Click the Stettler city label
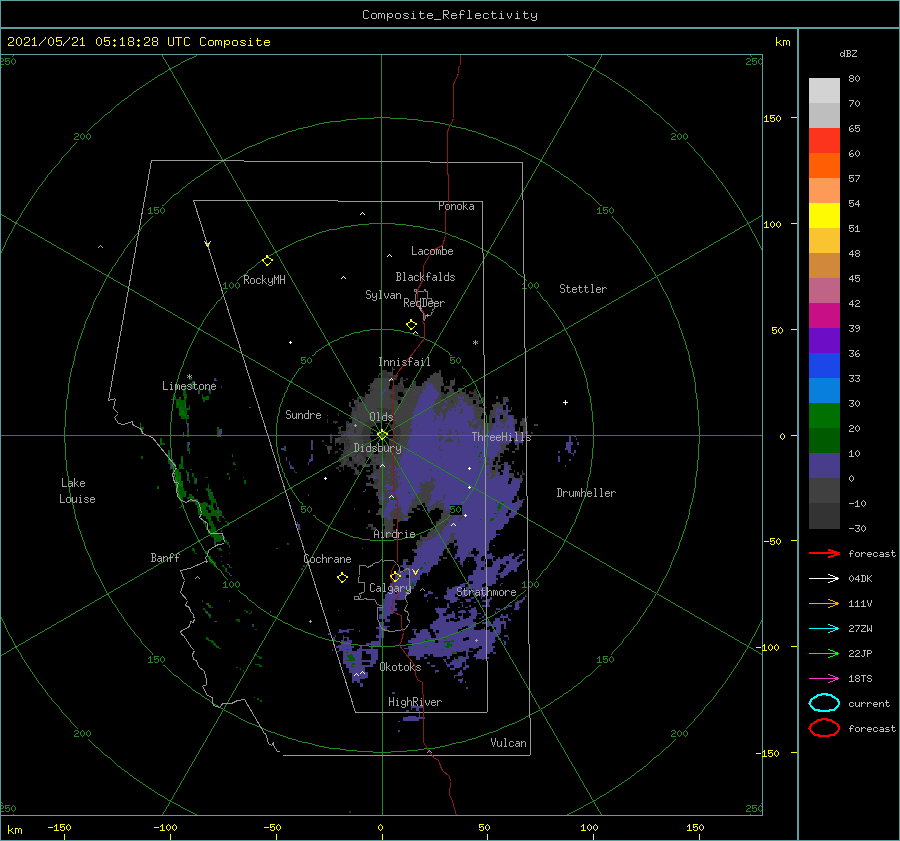 pos(583,289)
